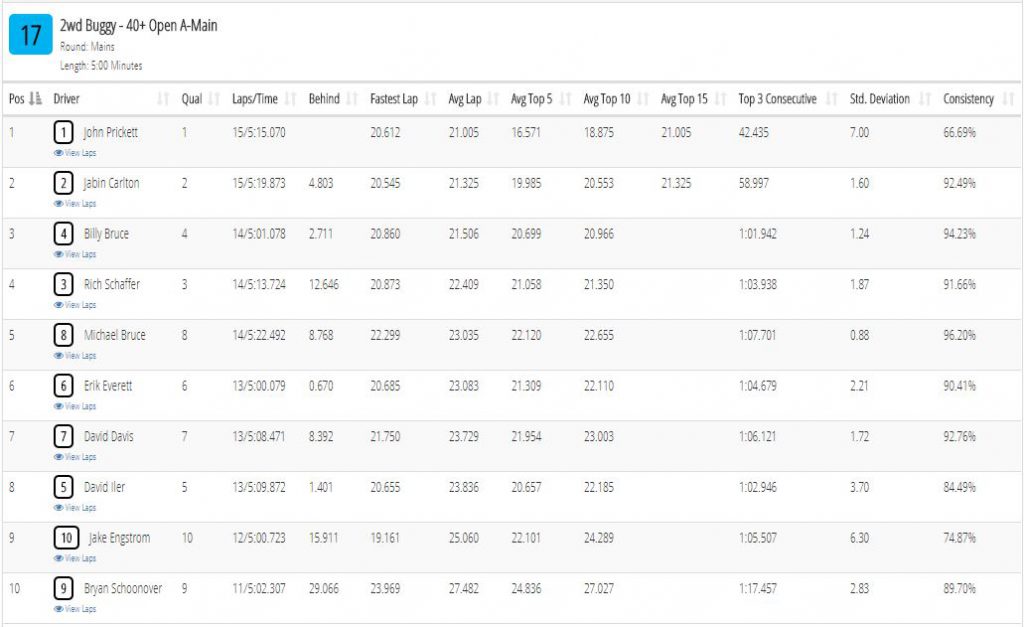Open View Laps under David Iler
This screenshot has height=627, width=1024.
pos(75,507)
